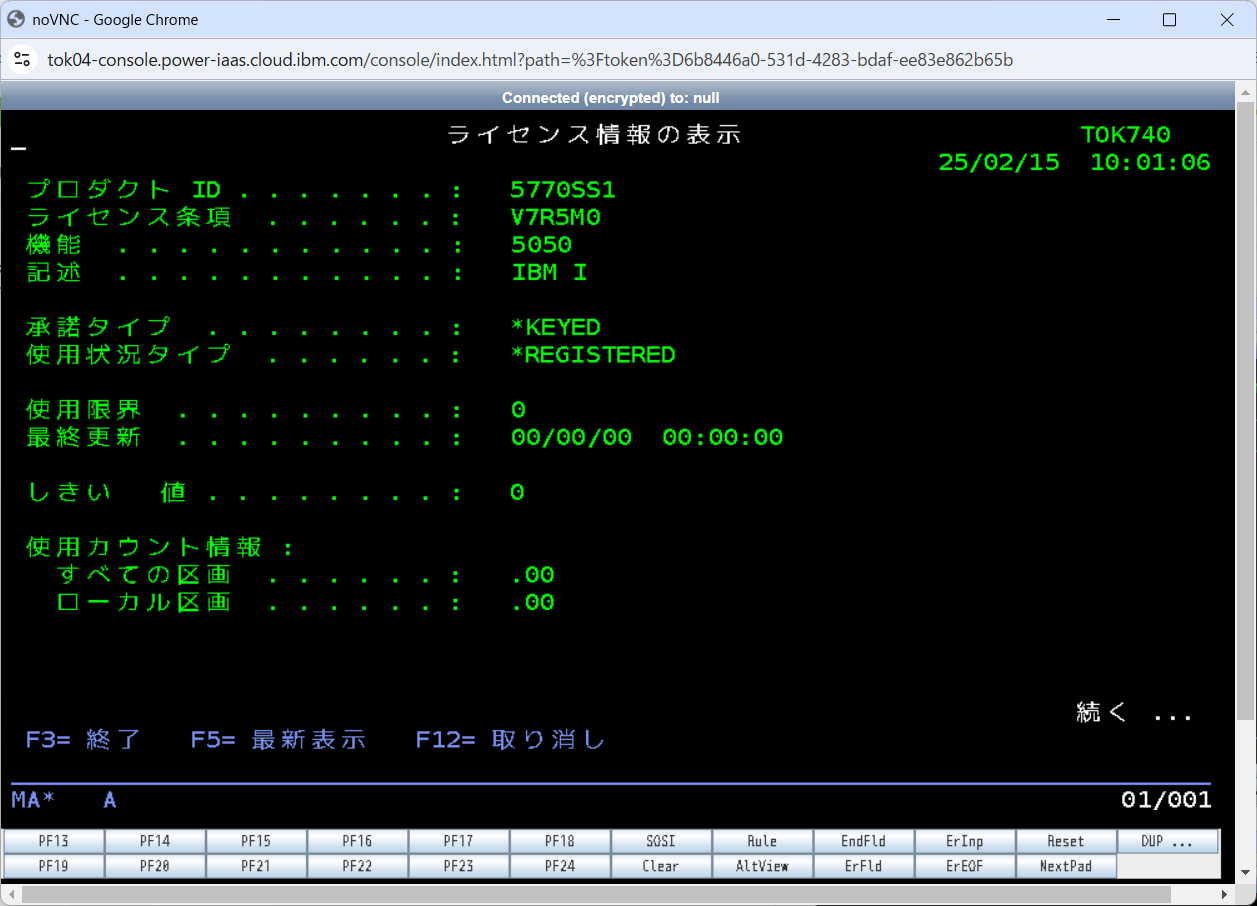The width and height of the screenshot is (1257, 906).
Task: Click the AltView keypad button
Action: point(762,866)
